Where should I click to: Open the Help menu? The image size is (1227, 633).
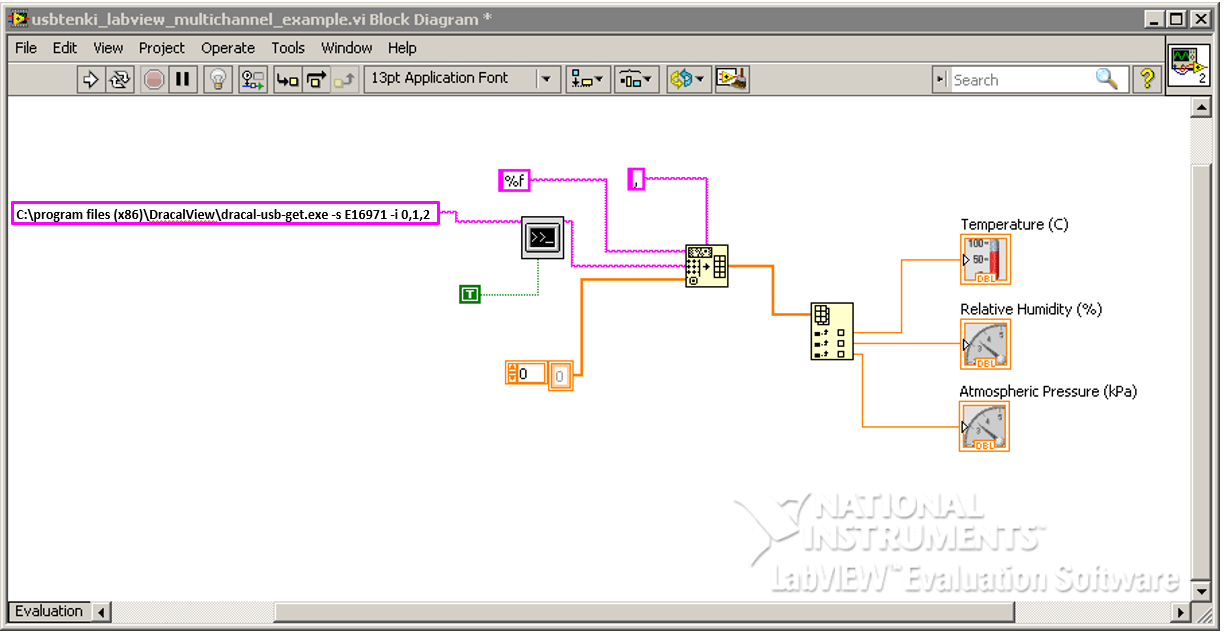pos(402,48)
